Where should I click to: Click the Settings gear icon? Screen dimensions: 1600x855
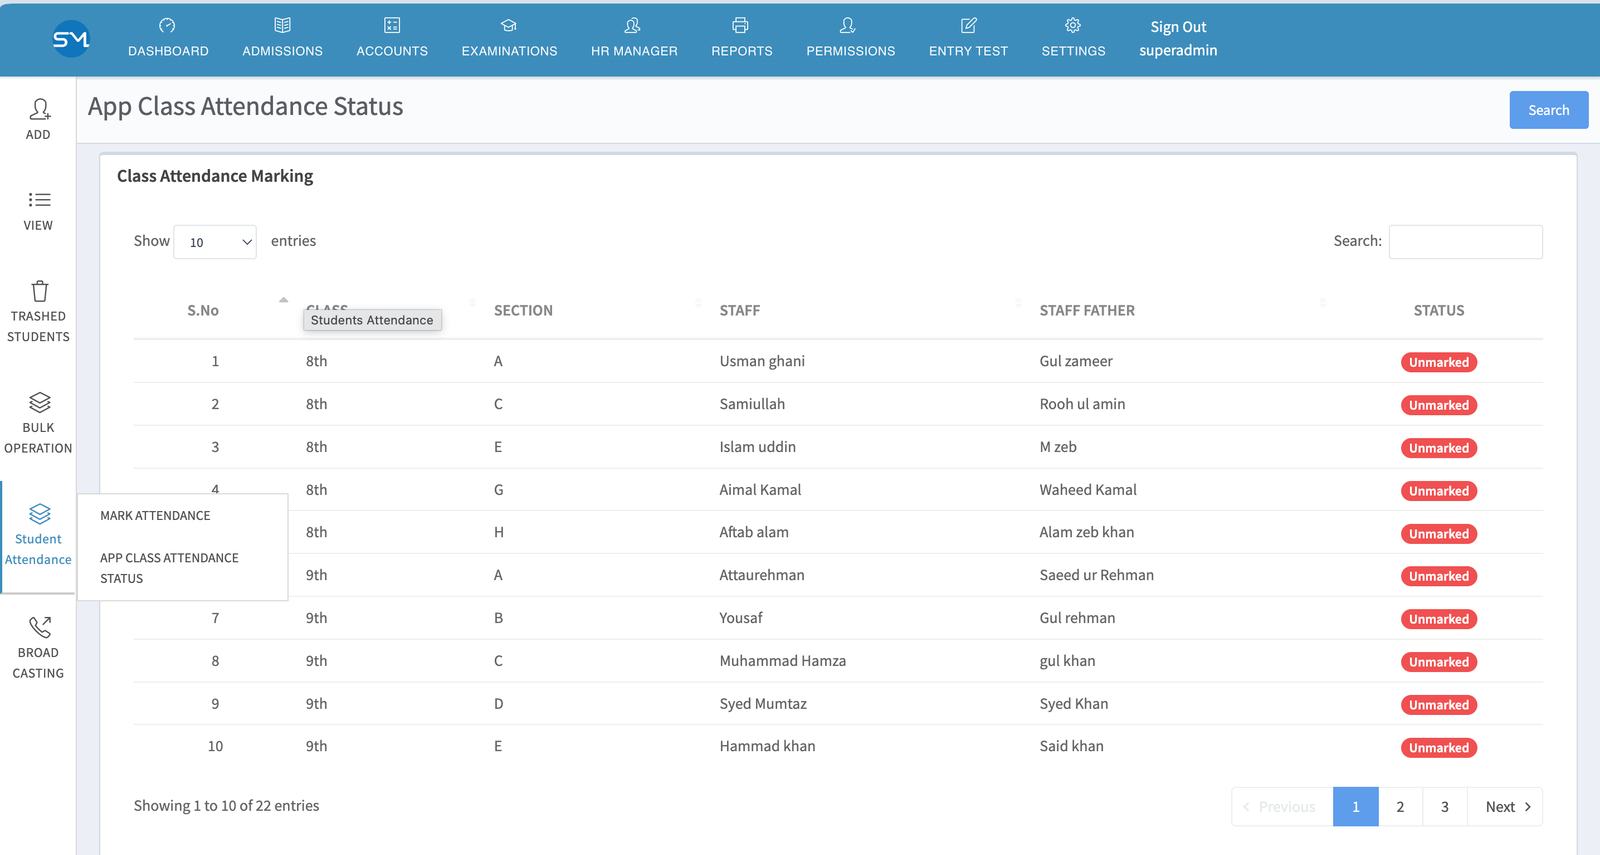pos(1073,25)
